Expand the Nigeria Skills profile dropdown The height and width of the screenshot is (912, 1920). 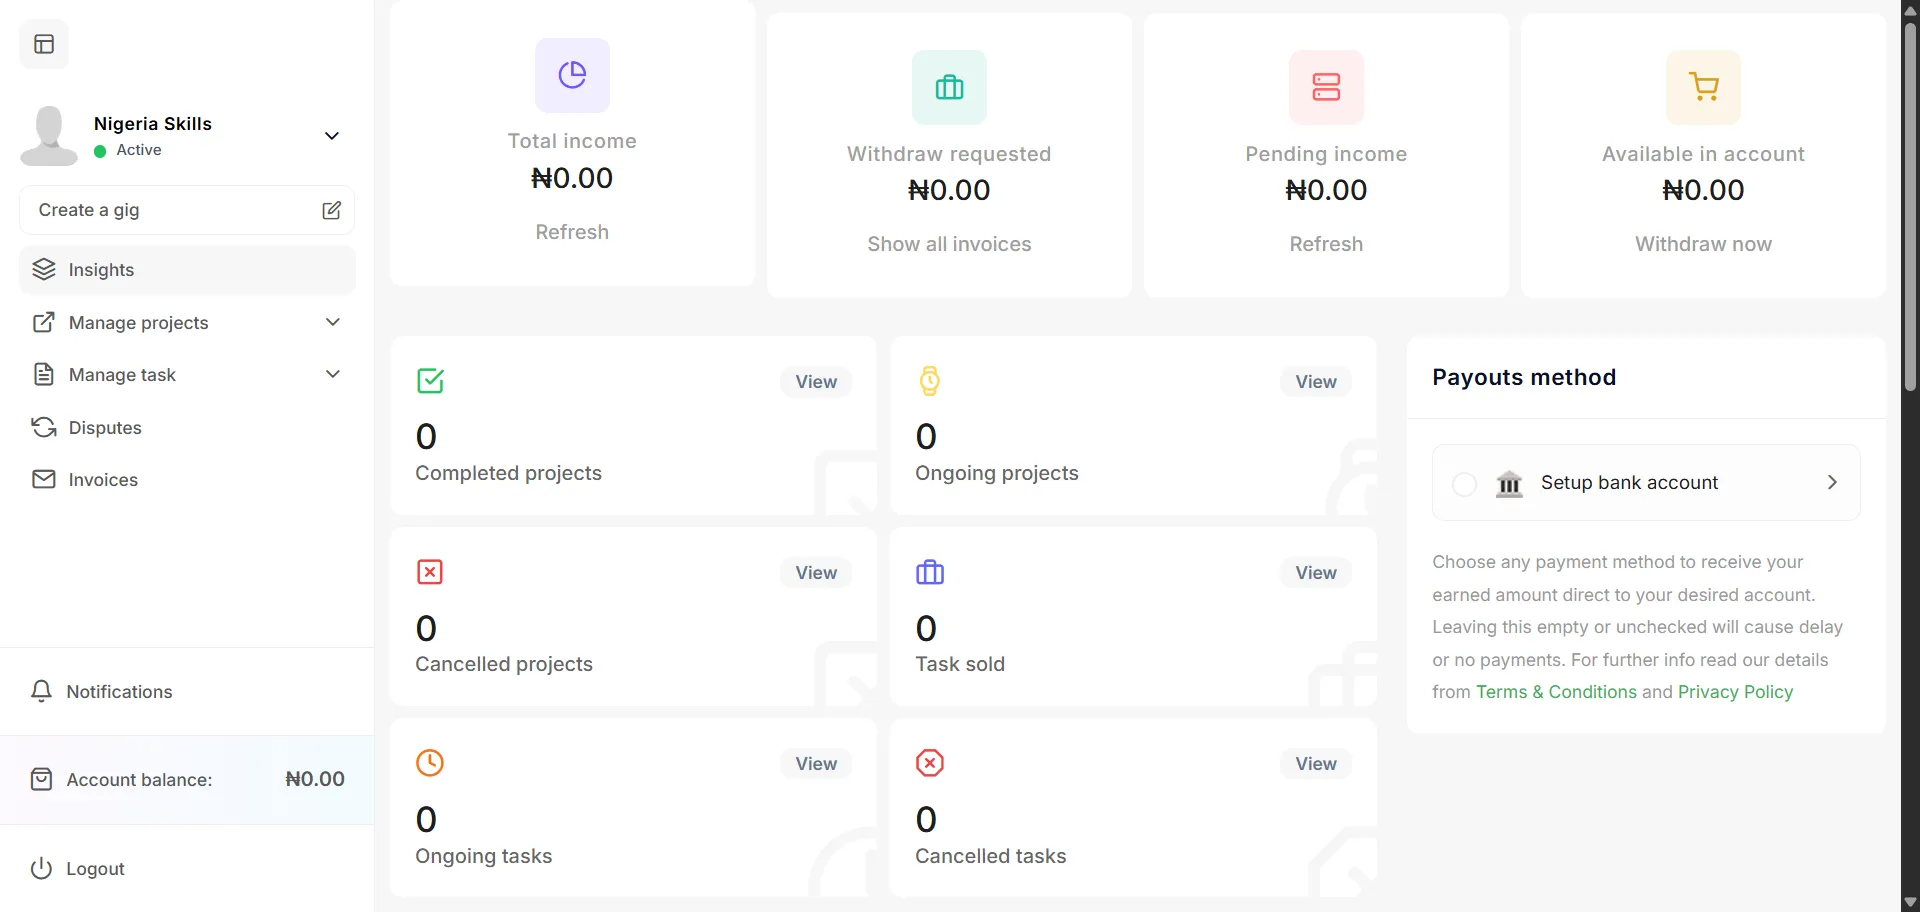(332, 136)
